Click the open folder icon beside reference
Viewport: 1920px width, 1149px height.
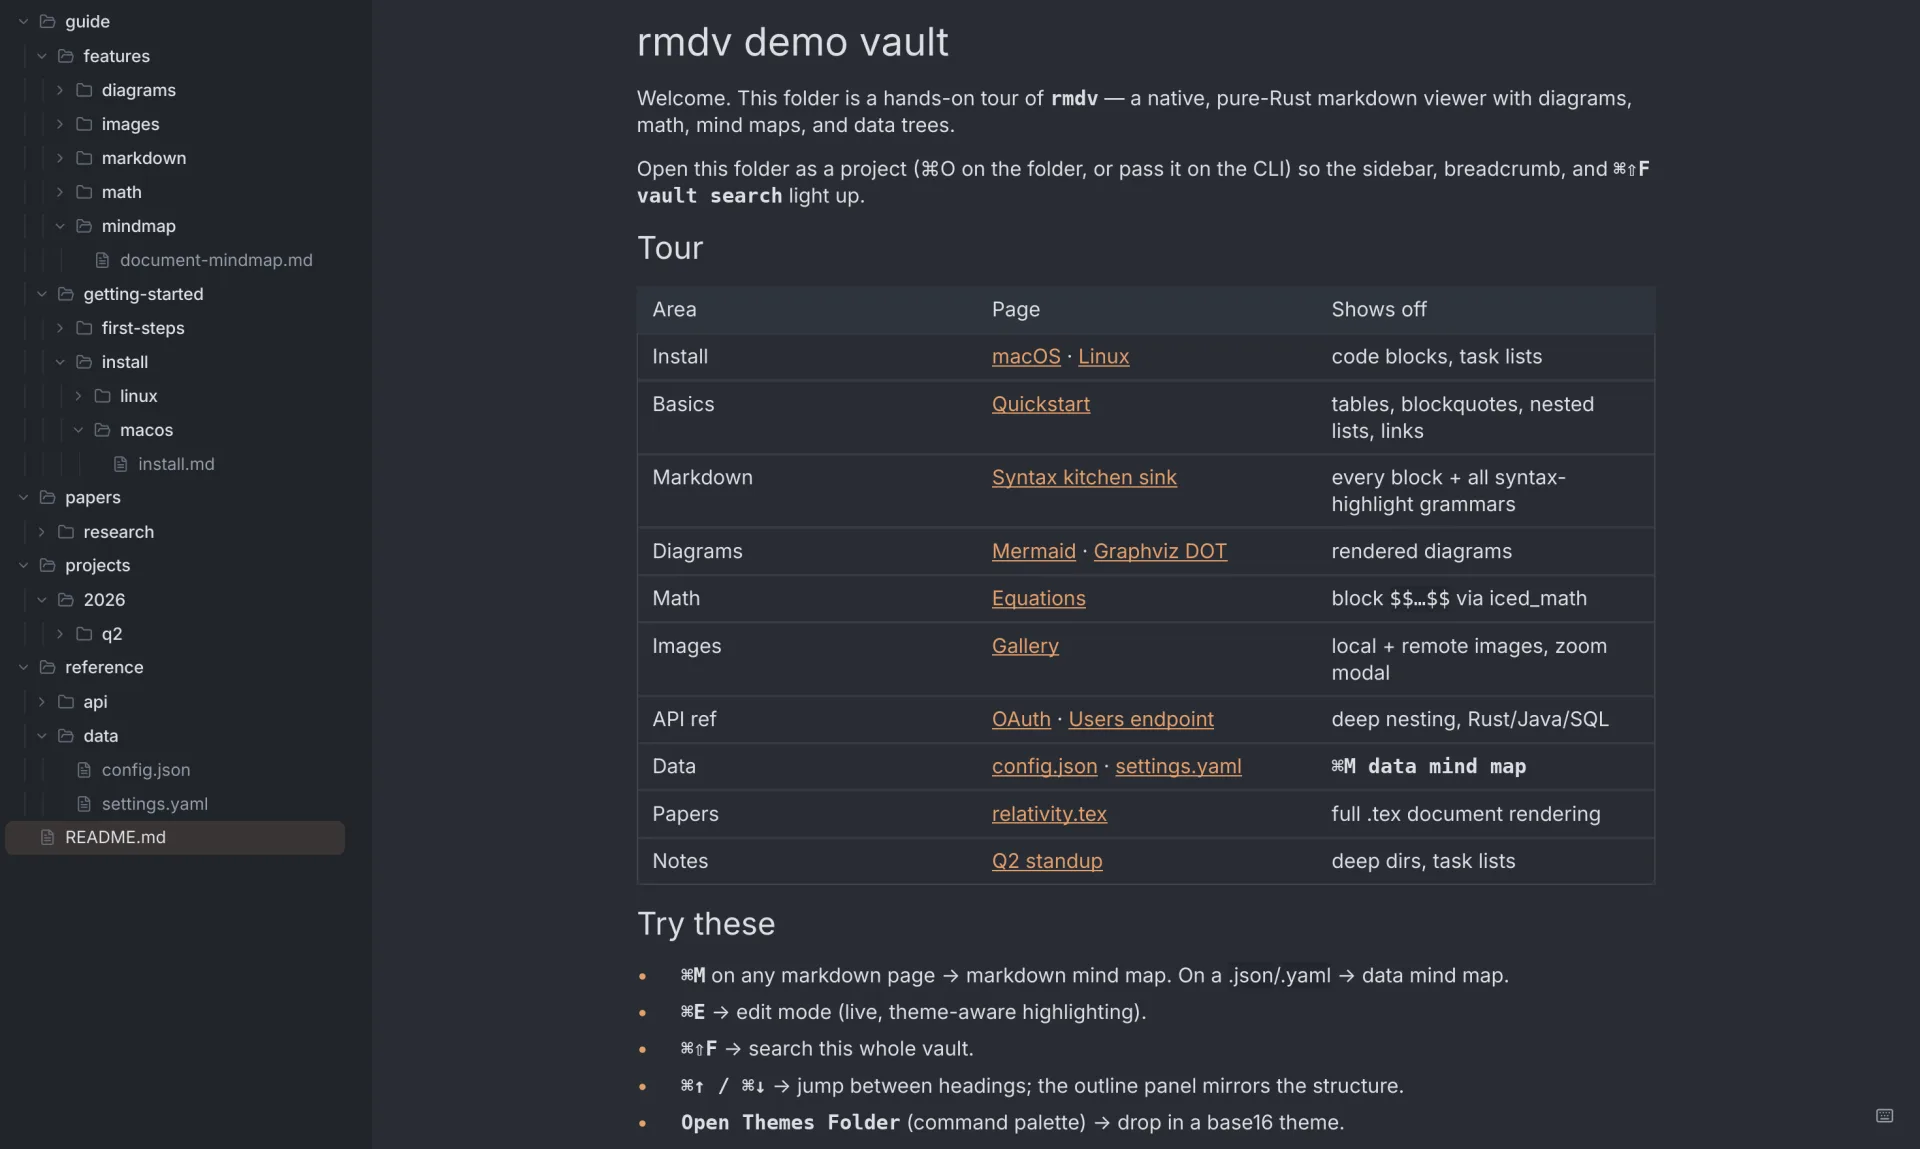point(47,667)
